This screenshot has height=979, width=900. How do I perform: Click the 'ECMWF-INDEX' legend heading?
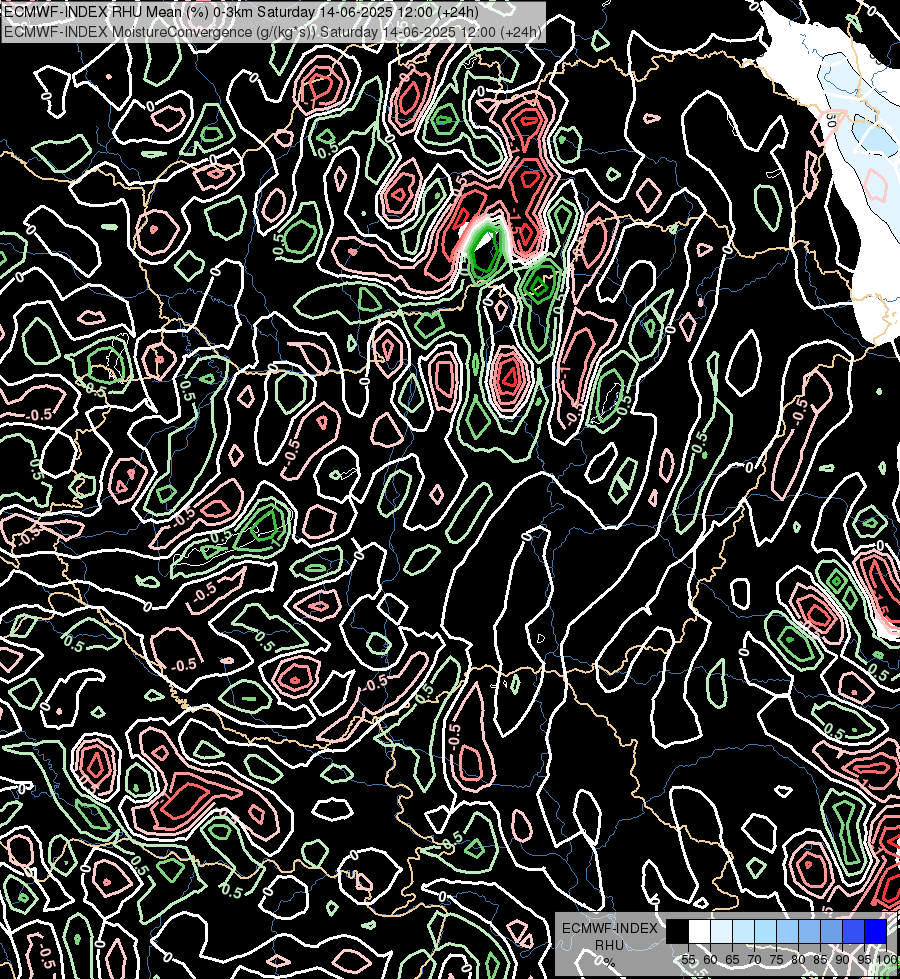point(610,928)
